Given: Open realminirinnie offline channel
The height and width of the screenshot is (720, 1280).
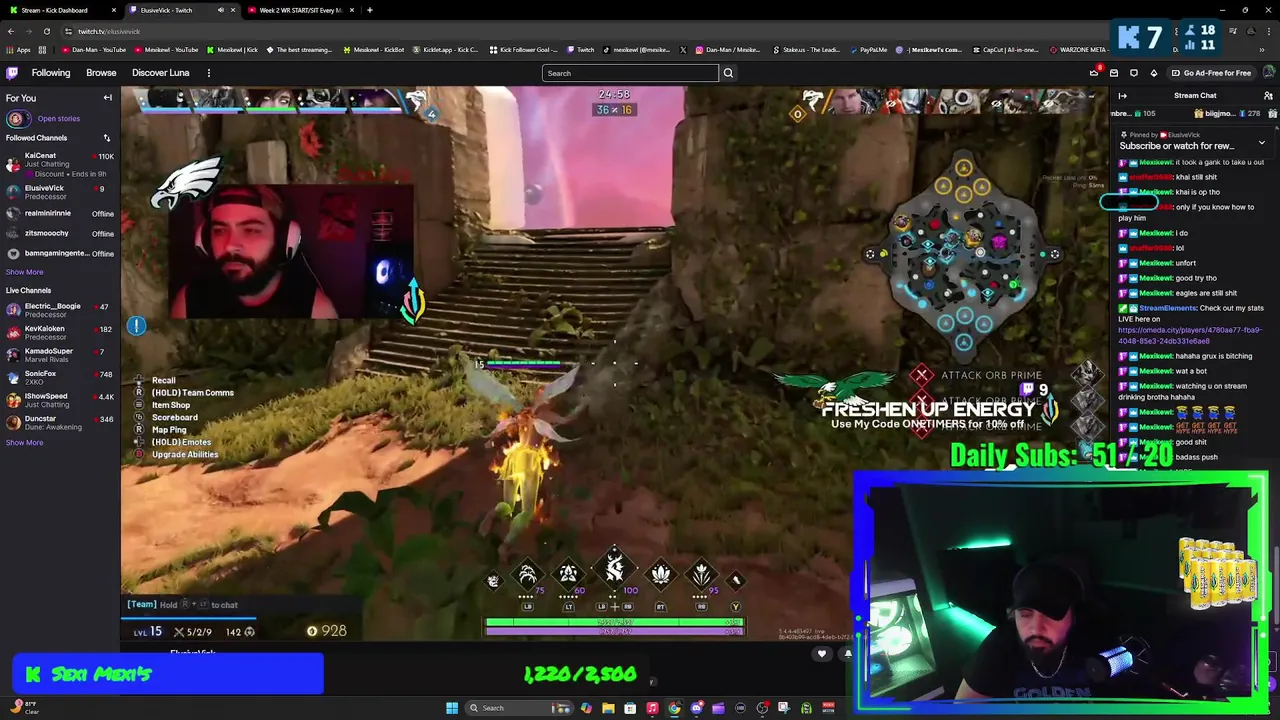Looking at the screenshot, I should pyautogui.click(x=60, y=213).
